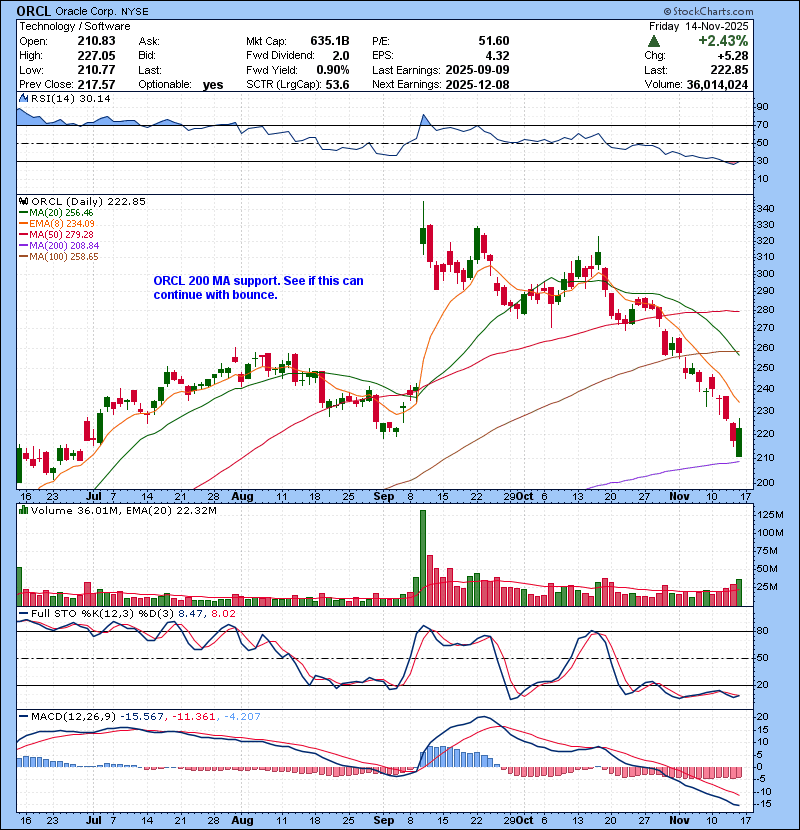The width and height of the screenshot is (800, 830).
Task: Click the ORCL (Daily) 222.85 chart title
Action: [88, 201]
